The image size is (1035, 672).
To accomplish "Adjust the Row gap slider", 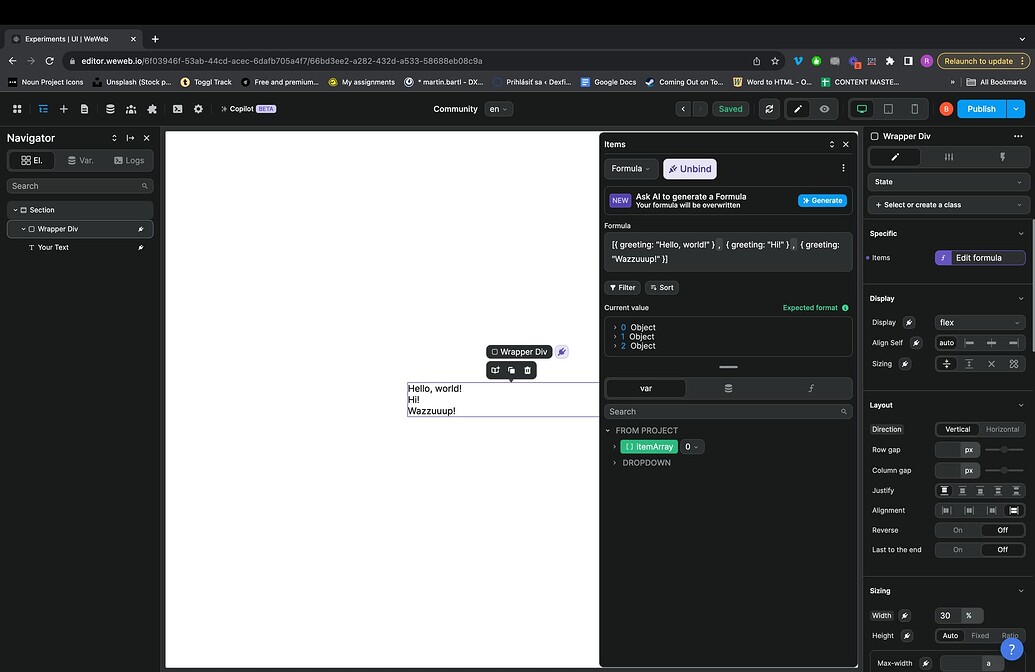I will pyautogui.click(x=1003, y=450).
